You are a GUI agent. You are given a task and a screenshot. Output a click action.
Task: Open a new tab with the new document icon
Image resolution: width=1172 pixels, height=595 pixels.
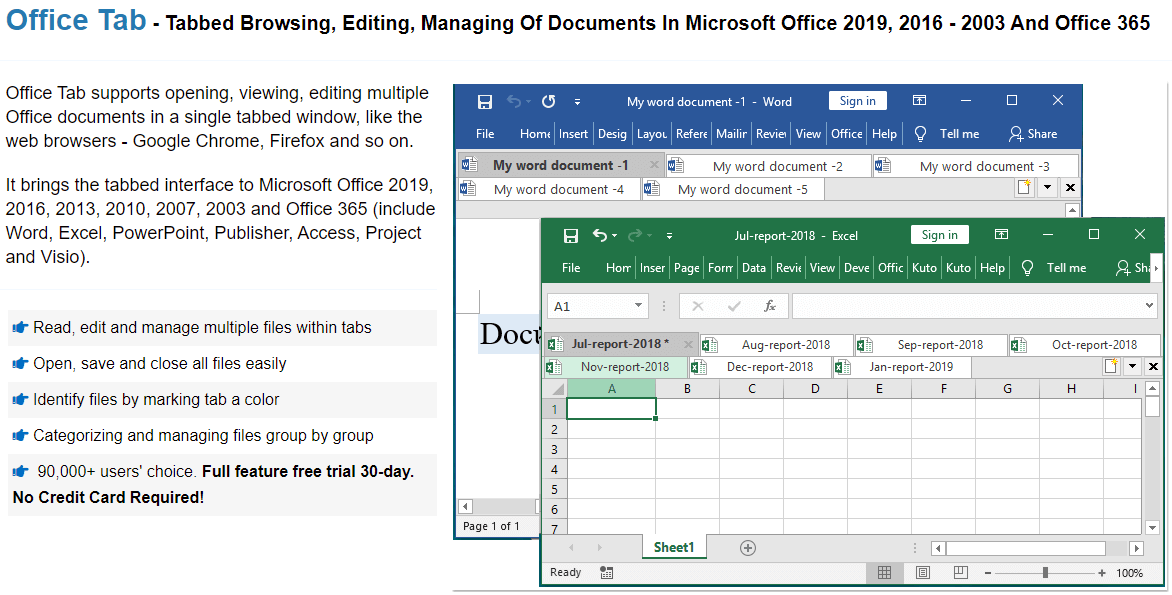(x=1024, y=187)
